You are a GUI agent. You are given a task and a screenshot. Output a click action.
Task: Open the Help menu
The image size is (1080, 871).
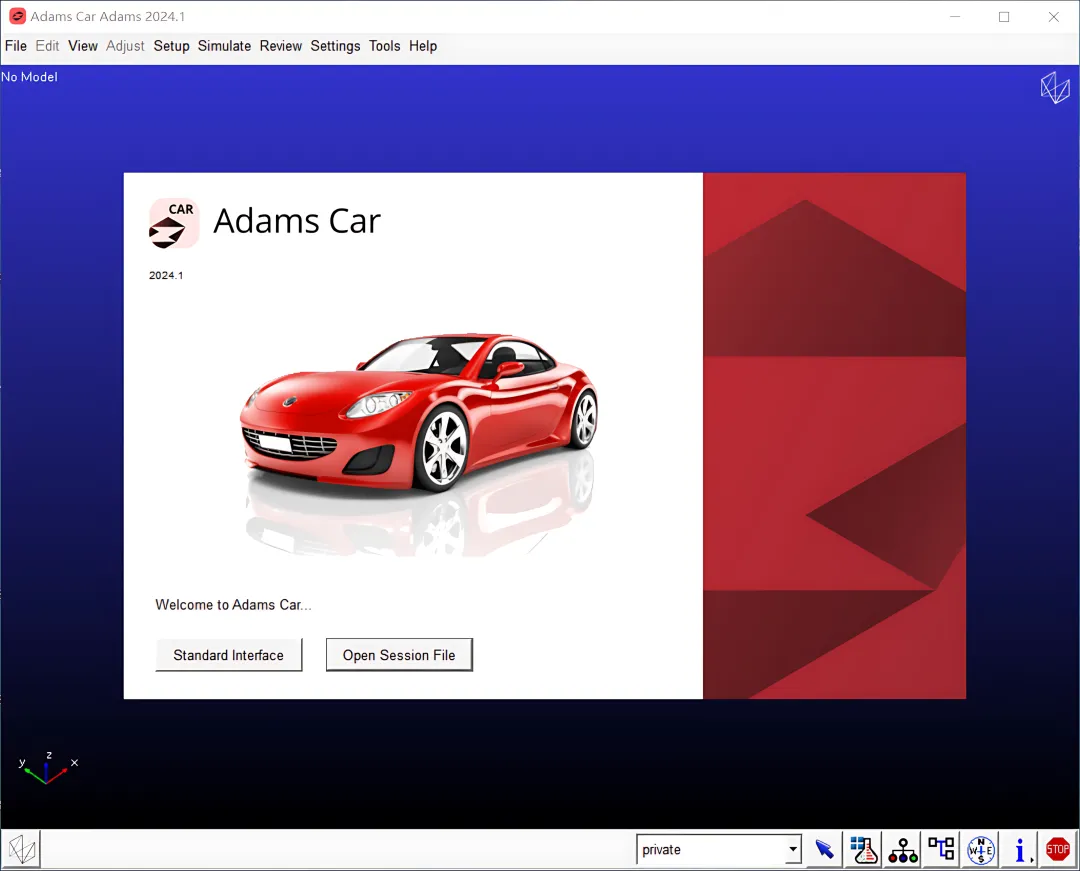[x=423, y=46]
